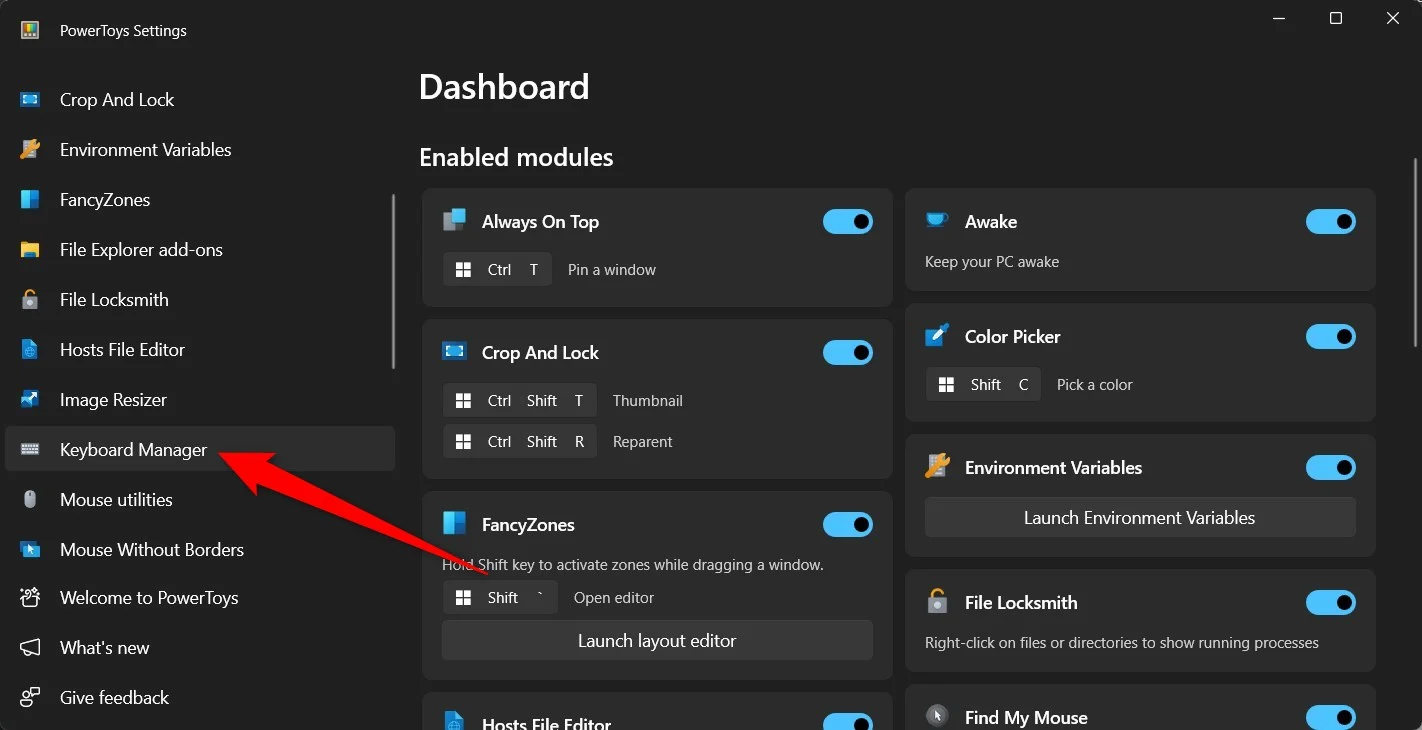Switch off the File Locksmith toggle
Image resolution: width=1422 pixels, height=730 pixels.
coord(1331,603)
